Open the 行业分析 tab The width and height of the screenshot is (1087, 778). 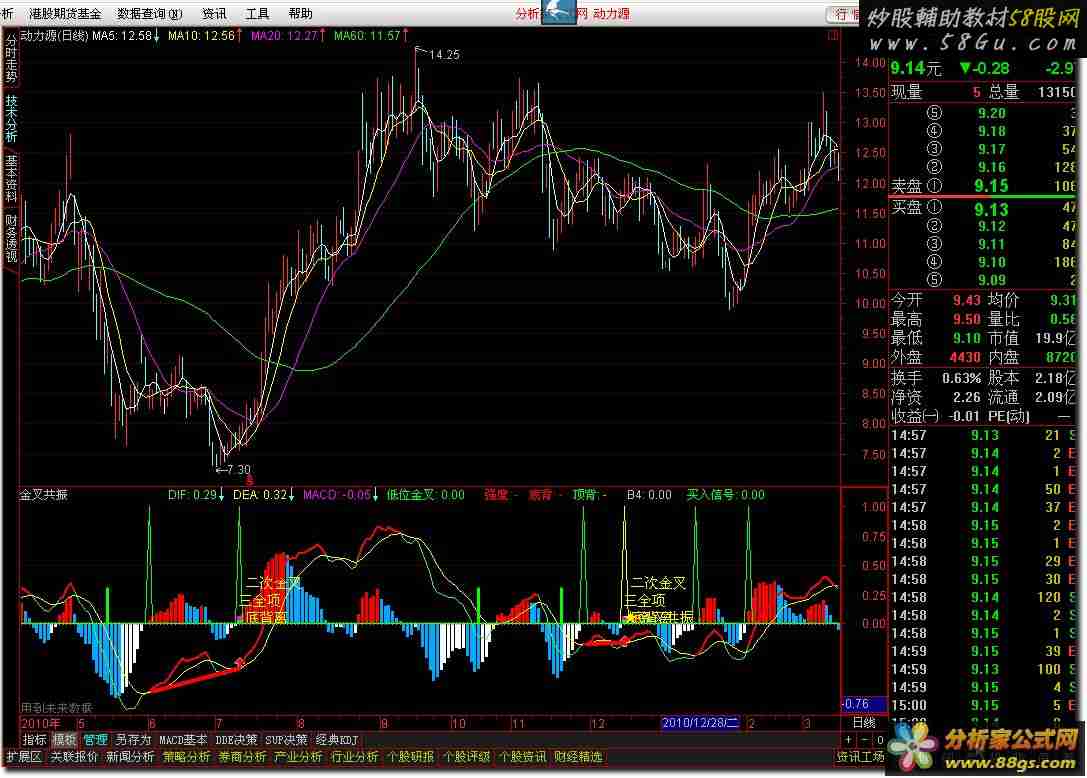[x=355, y=757]
